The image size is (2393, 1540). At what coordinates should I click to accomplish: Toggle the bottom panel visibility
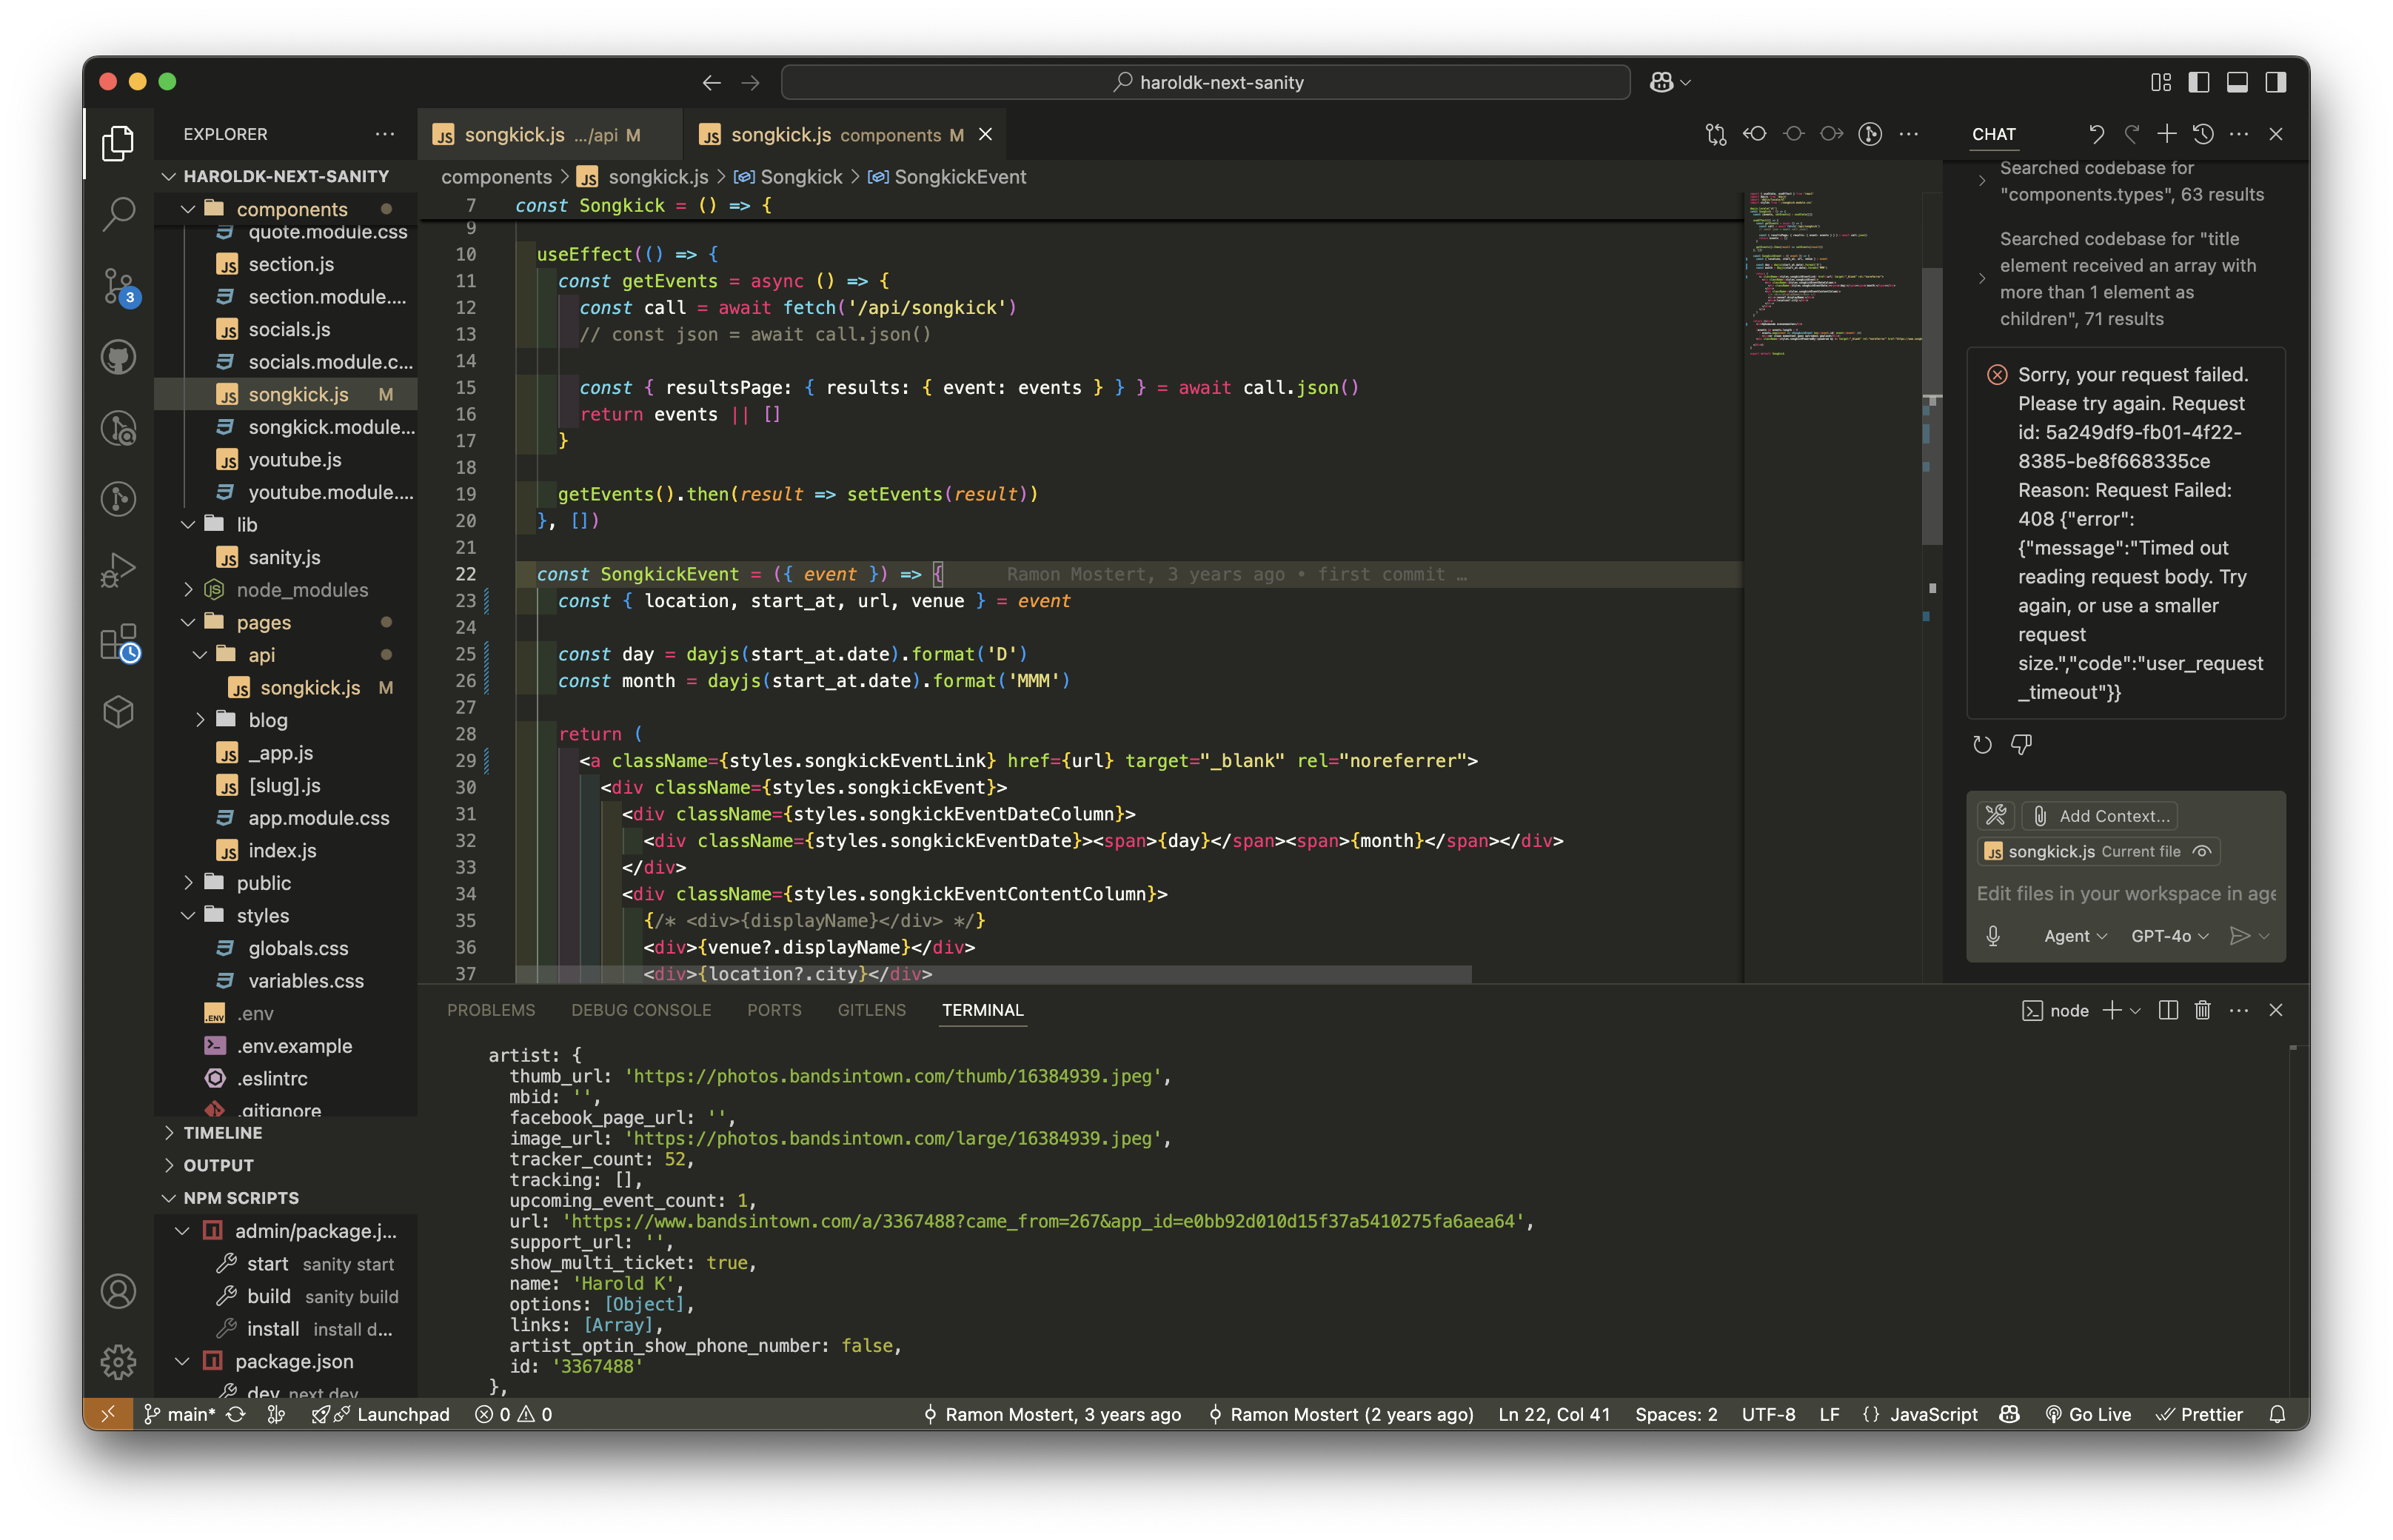point(2237,82)
